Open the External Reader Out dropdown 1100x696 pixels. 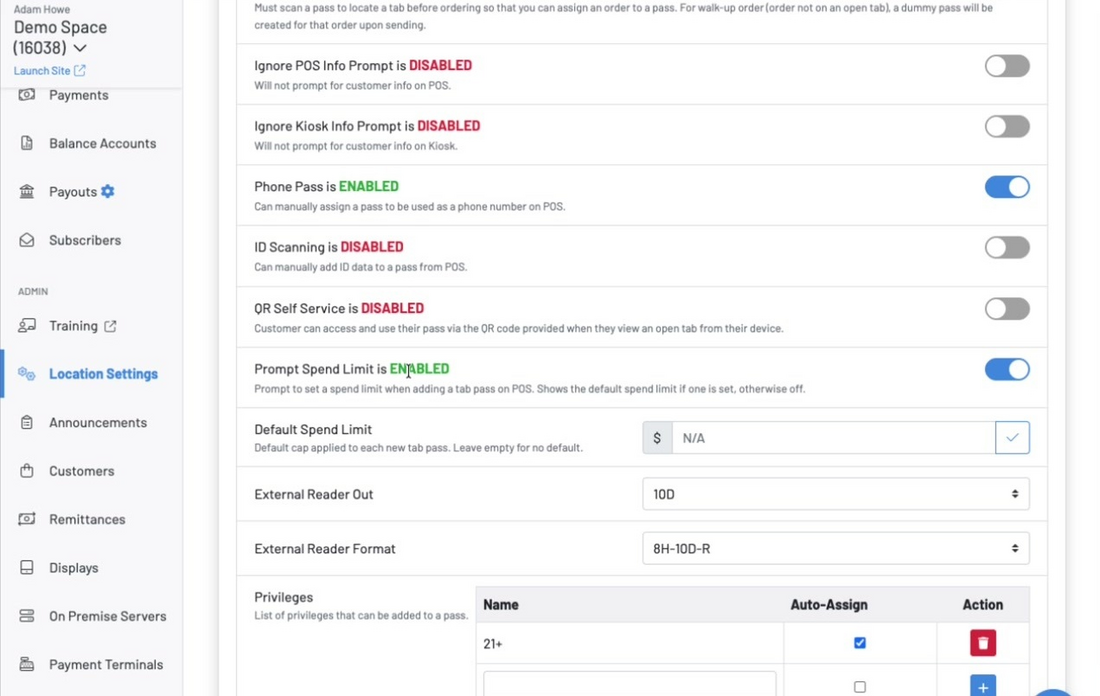(x=836, y=494)
